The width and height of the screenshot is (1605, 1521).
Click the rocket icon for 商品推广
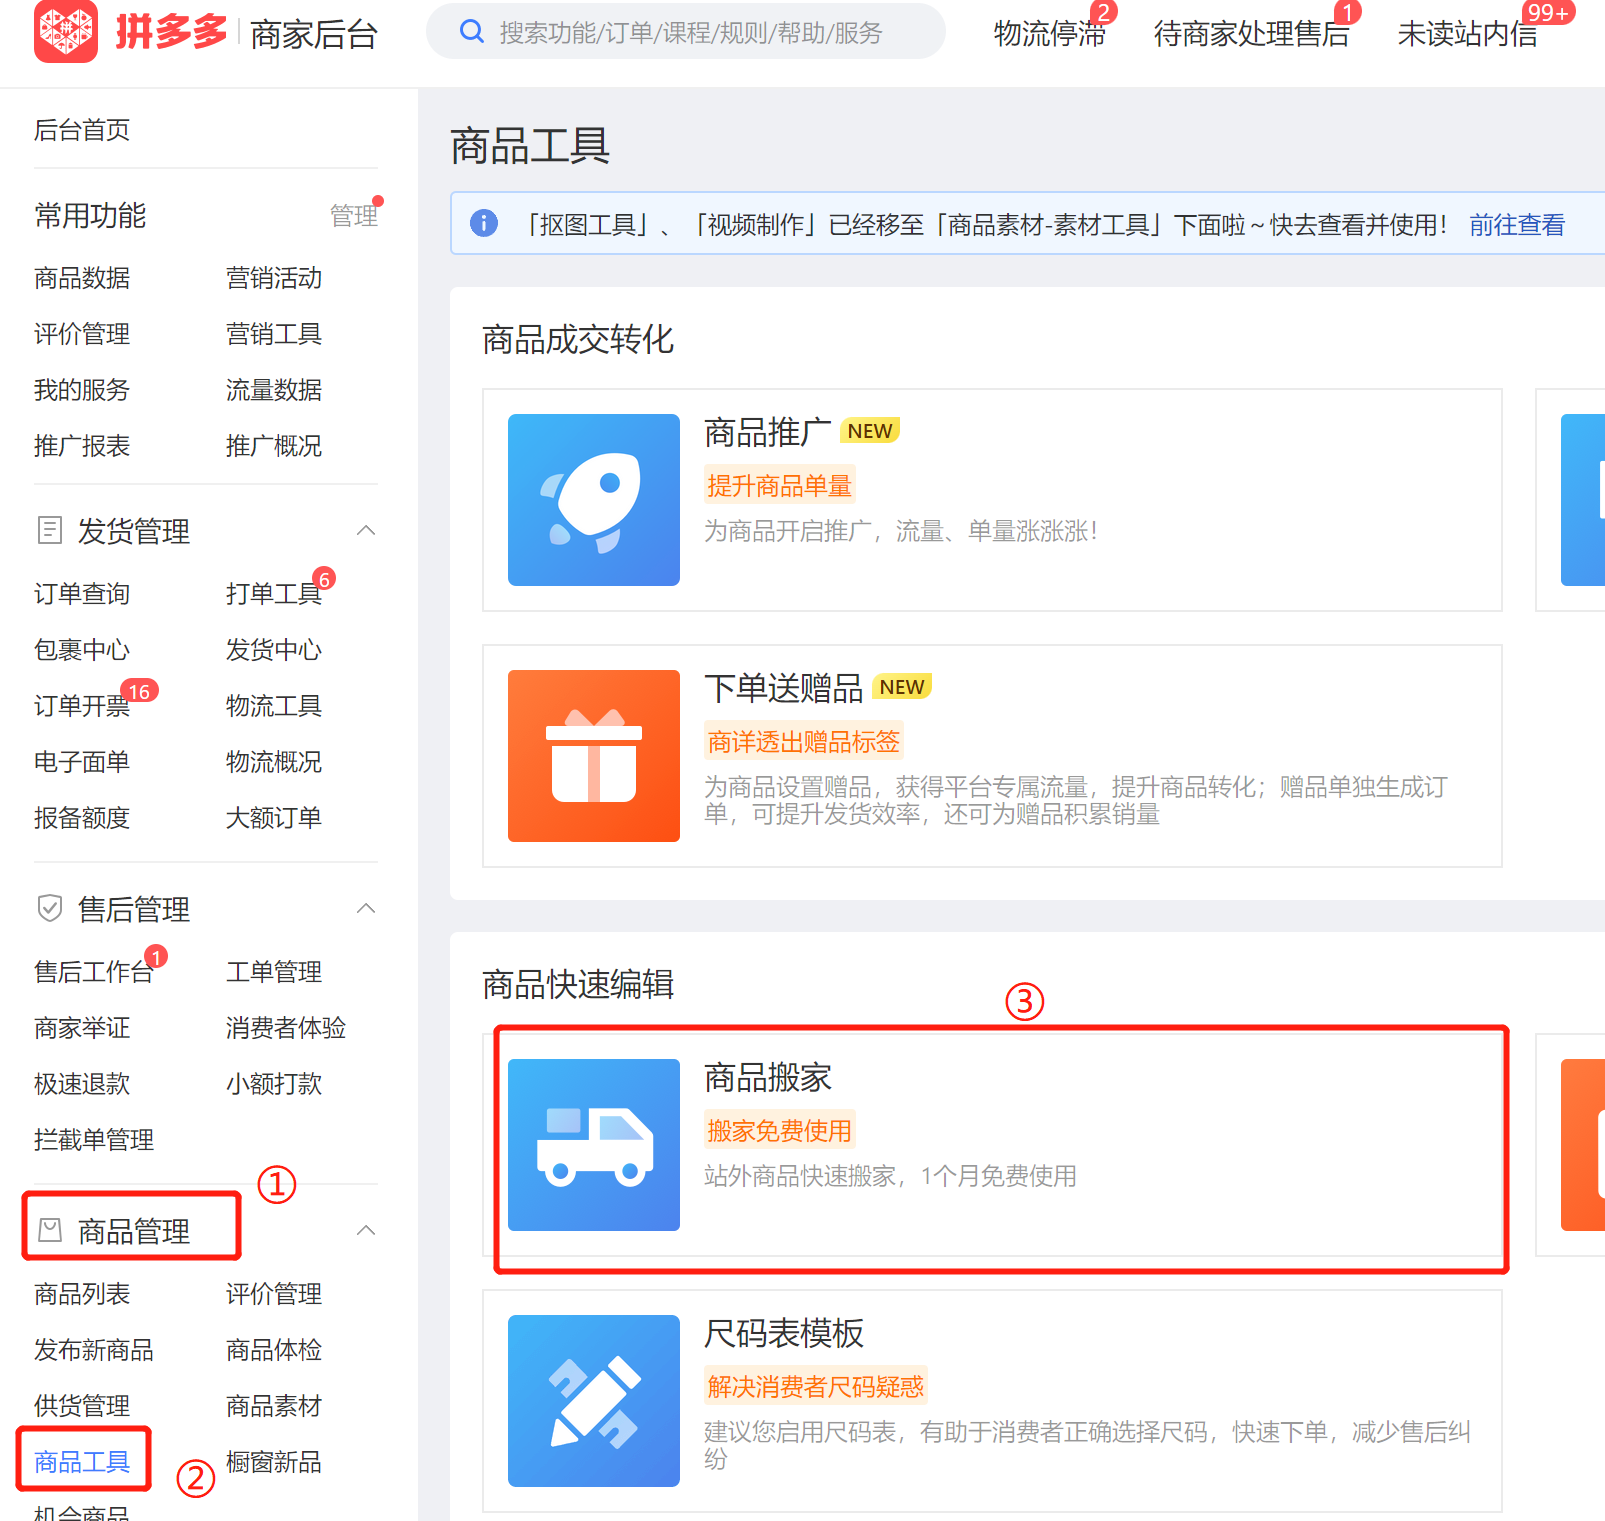[x=593, y=500]
